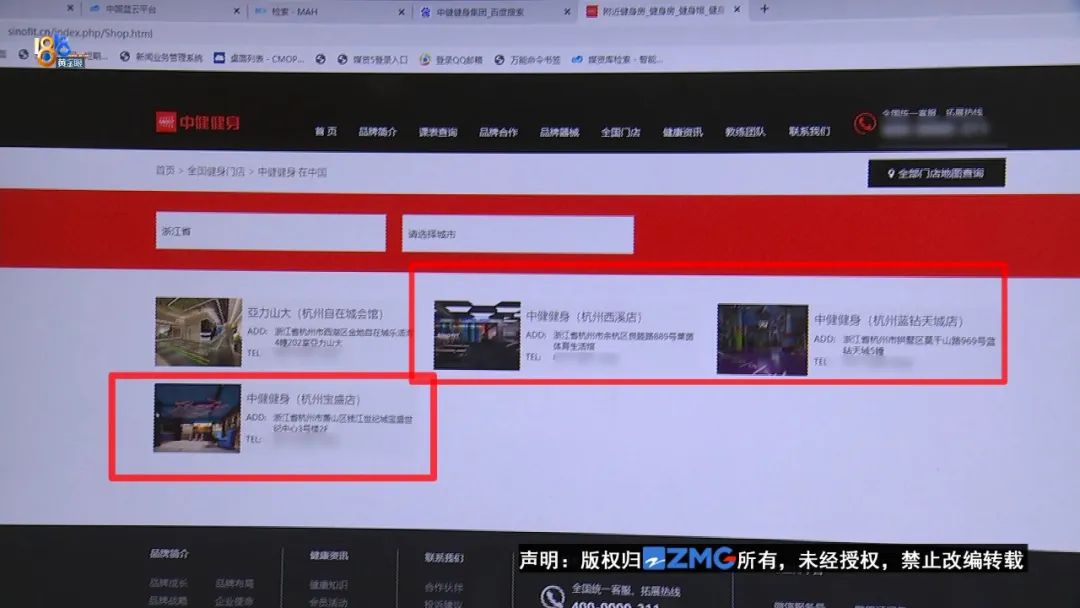The height and width of the screenshot is (608, 1080).
Task: Click the 杭州蓝钻天城店 store thumbnail
Action: pyautogui.click(x=762, y=339)
